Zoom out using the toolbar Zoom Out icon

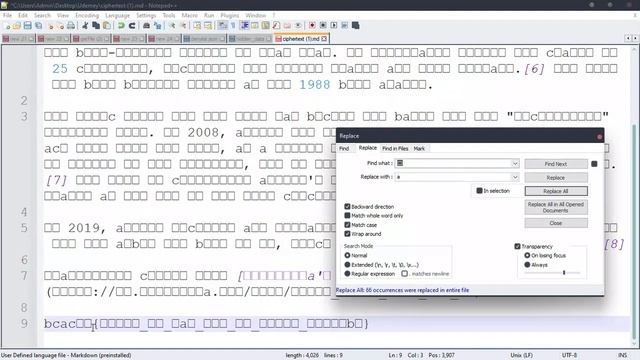(x=183, y=25)
